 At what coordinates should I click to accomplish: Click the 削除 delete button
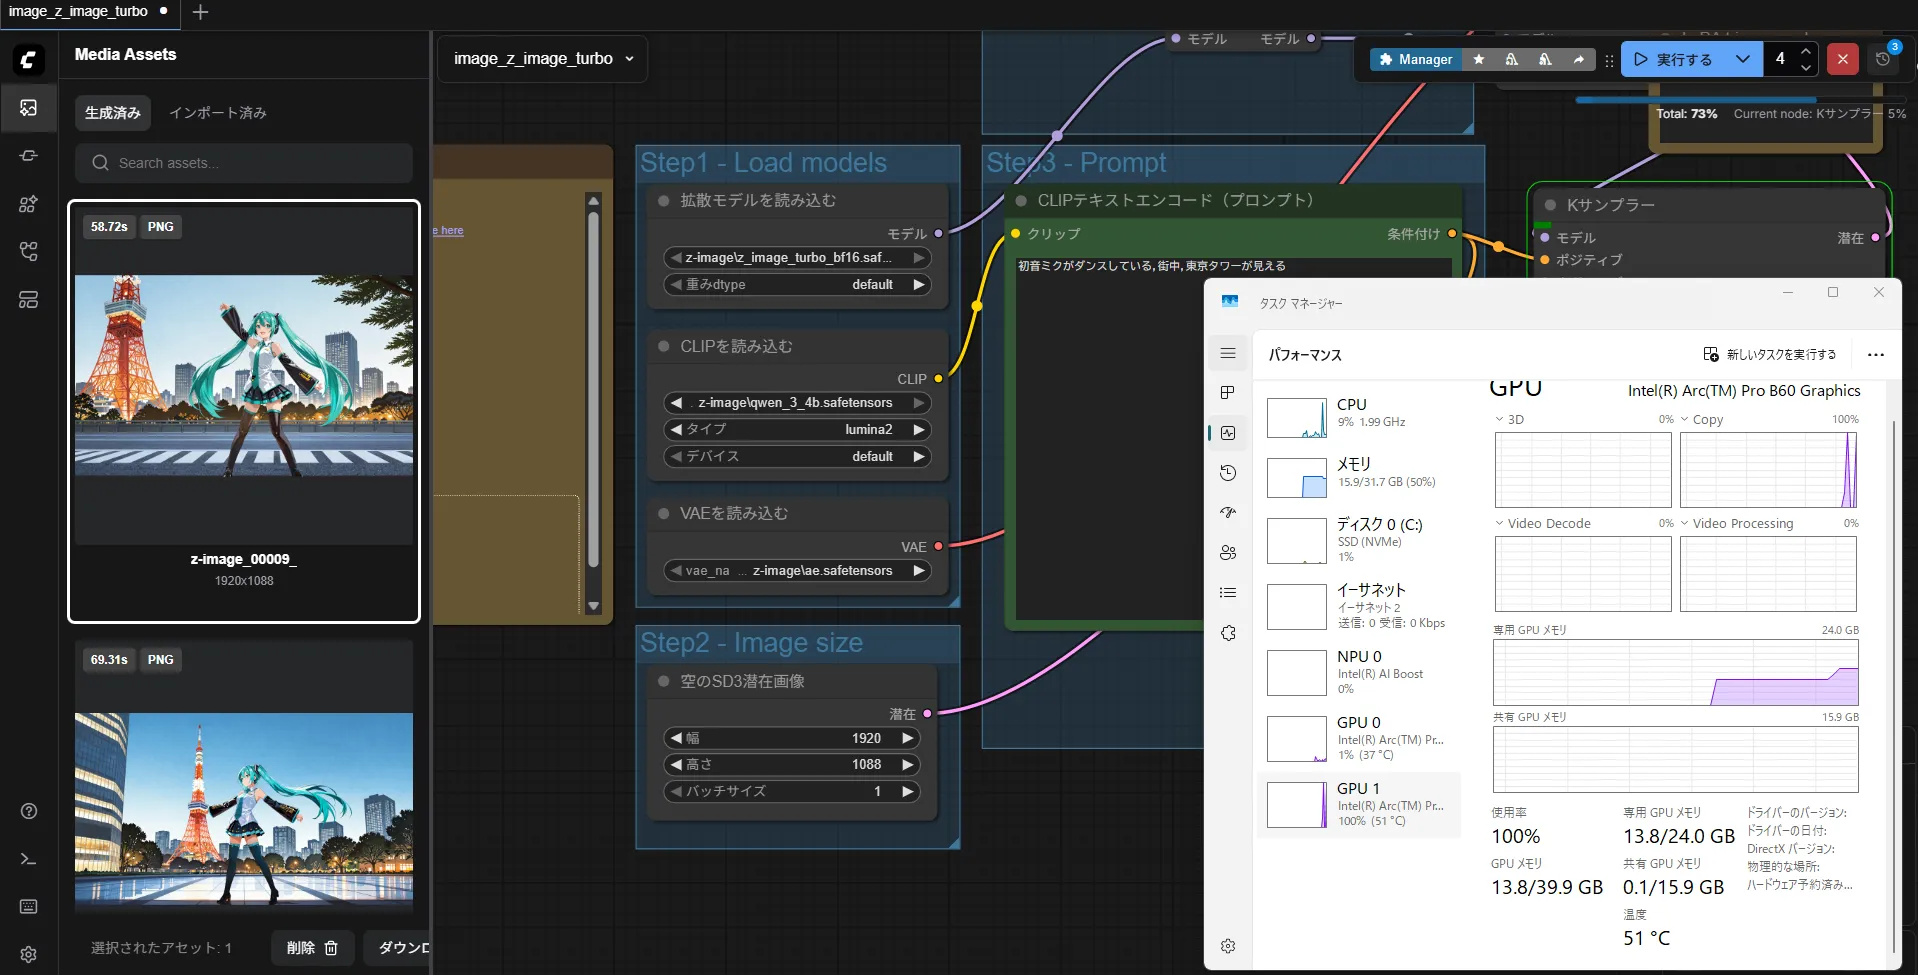pos(312,948)
